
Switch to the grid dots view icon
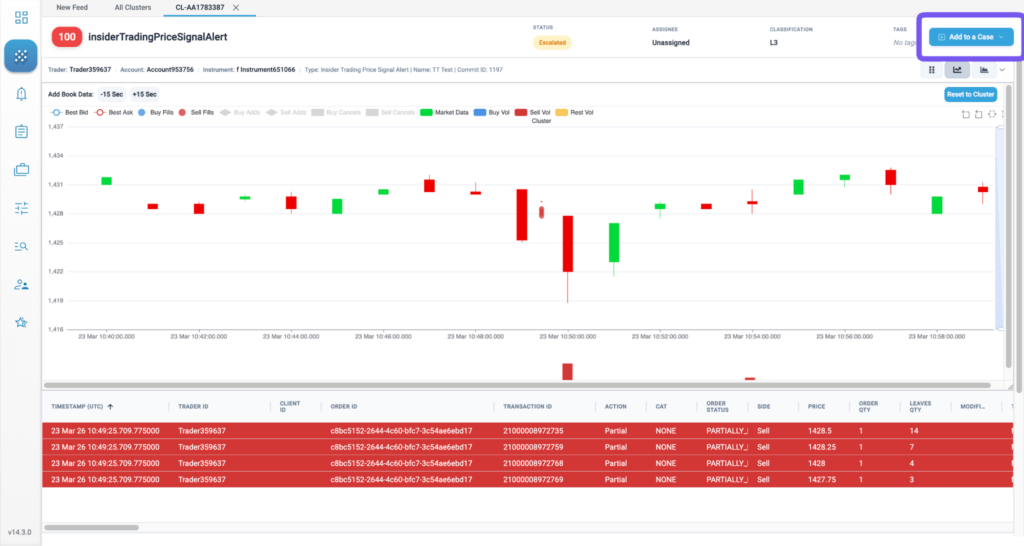tap(932, 70)
